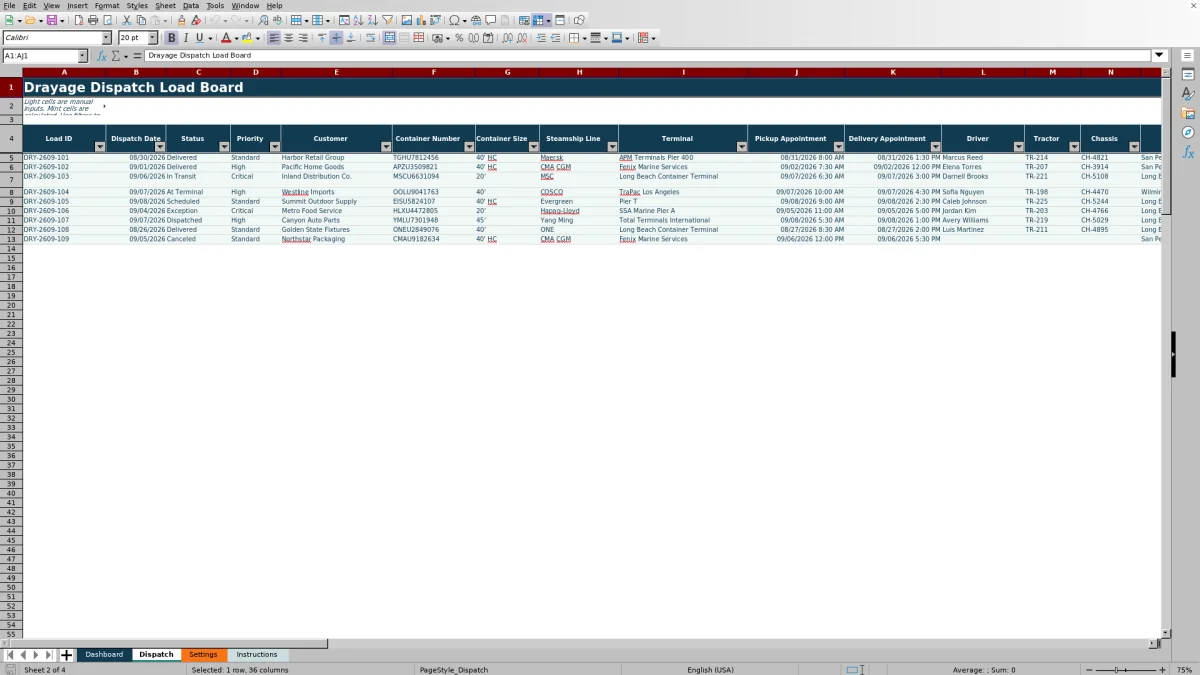The width and height of the screenshot is (1200, 675).
Task: Toggle Italic formatting
Action: [x=185, y=38]
